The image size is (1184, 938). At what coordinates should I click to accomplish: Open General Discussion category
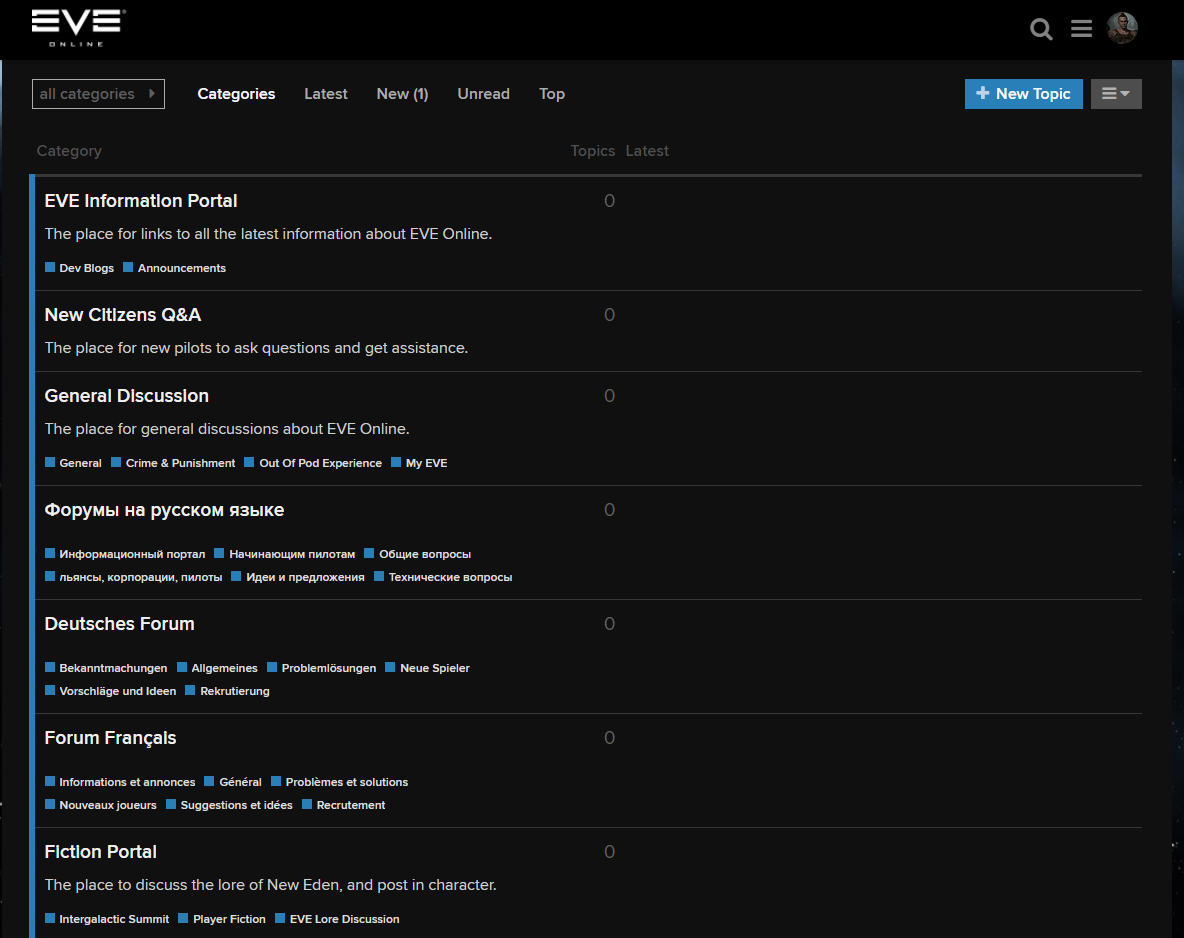point(126,396)
